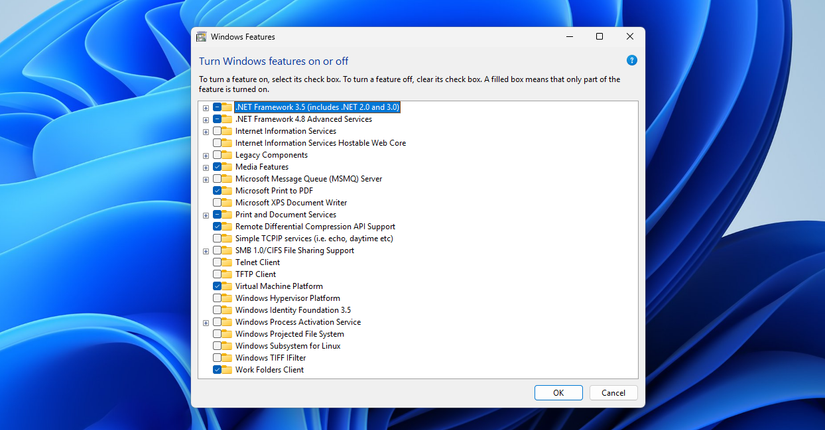Click the Windows Features title bar icon
The image size is (825, 430).
click(x=202, y=37)
